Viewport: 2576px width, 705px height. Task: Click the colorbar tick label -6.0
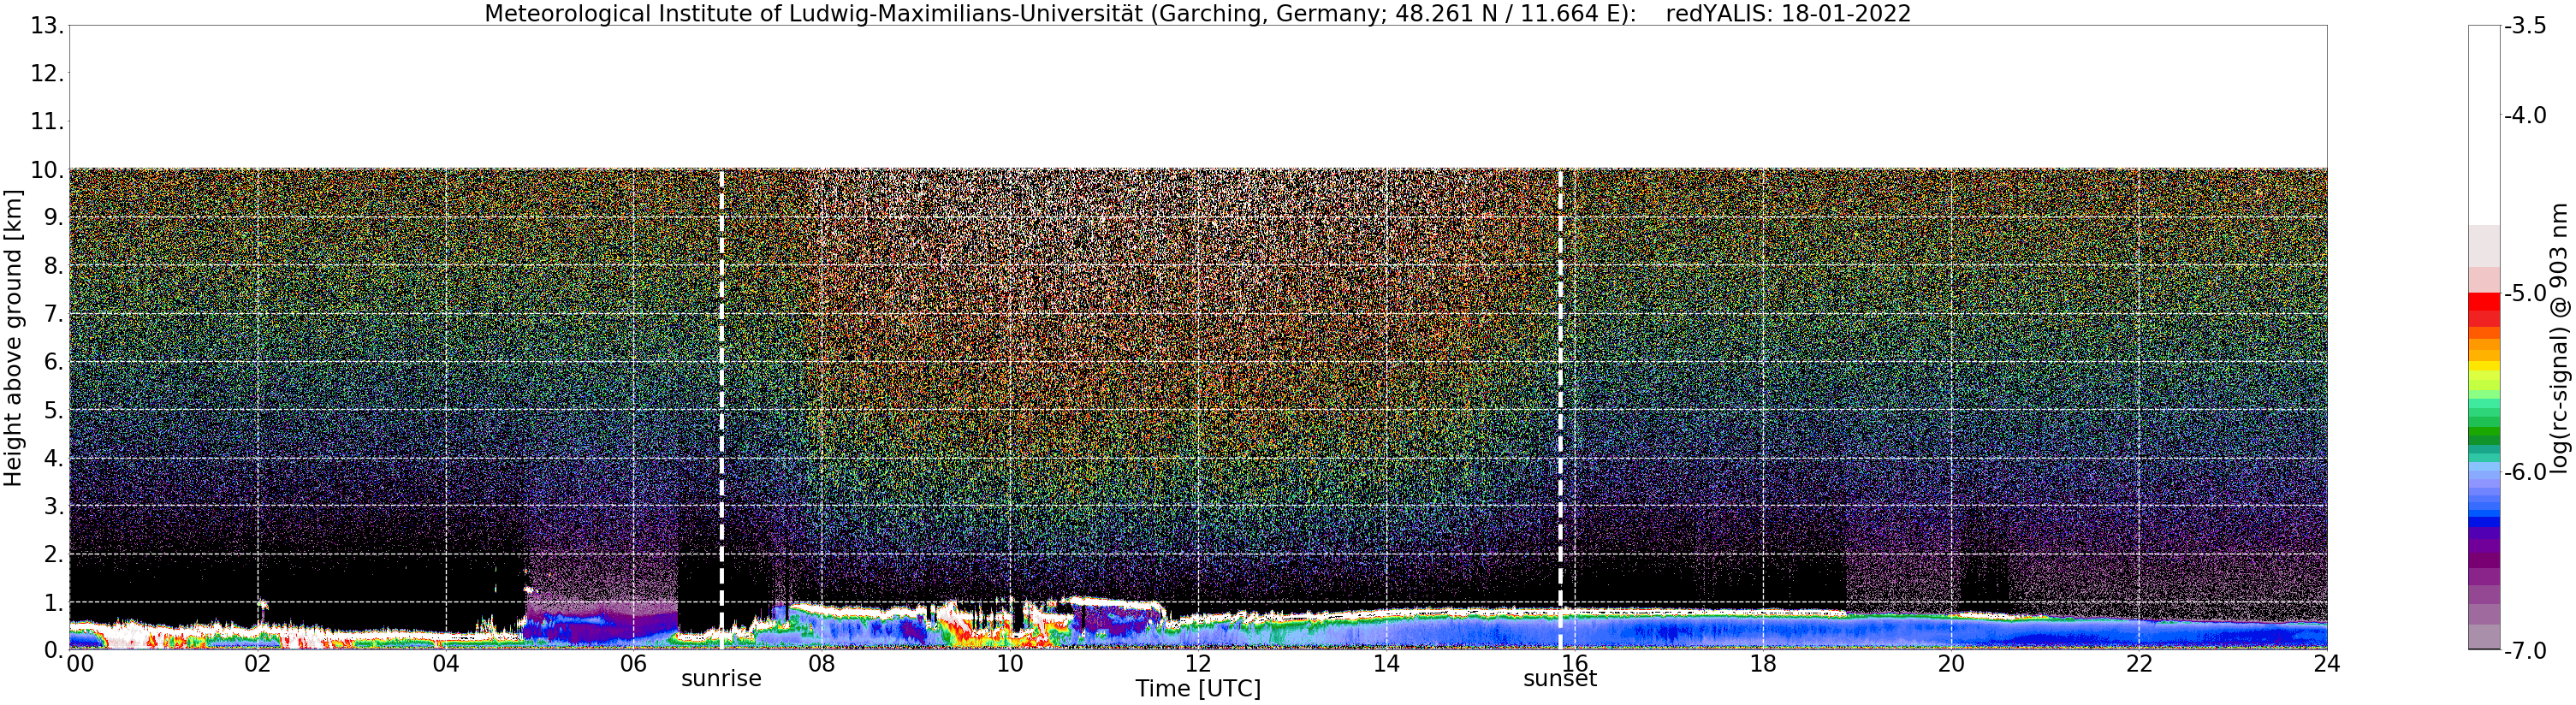[x=2527, y=472]
